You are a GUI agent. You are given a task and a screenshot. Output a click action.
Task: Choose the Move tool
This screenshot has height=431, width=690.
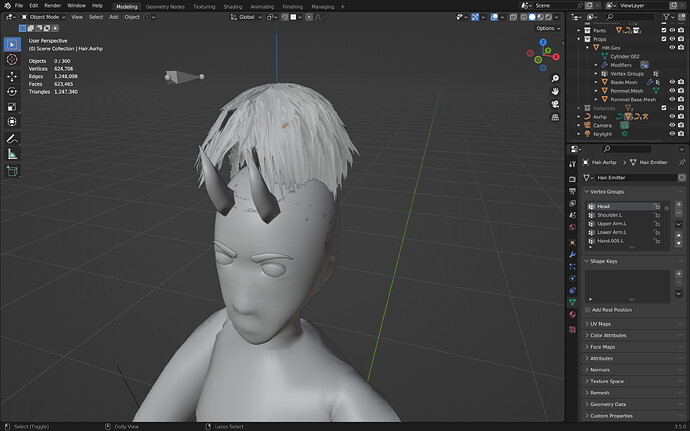(12, 77)
